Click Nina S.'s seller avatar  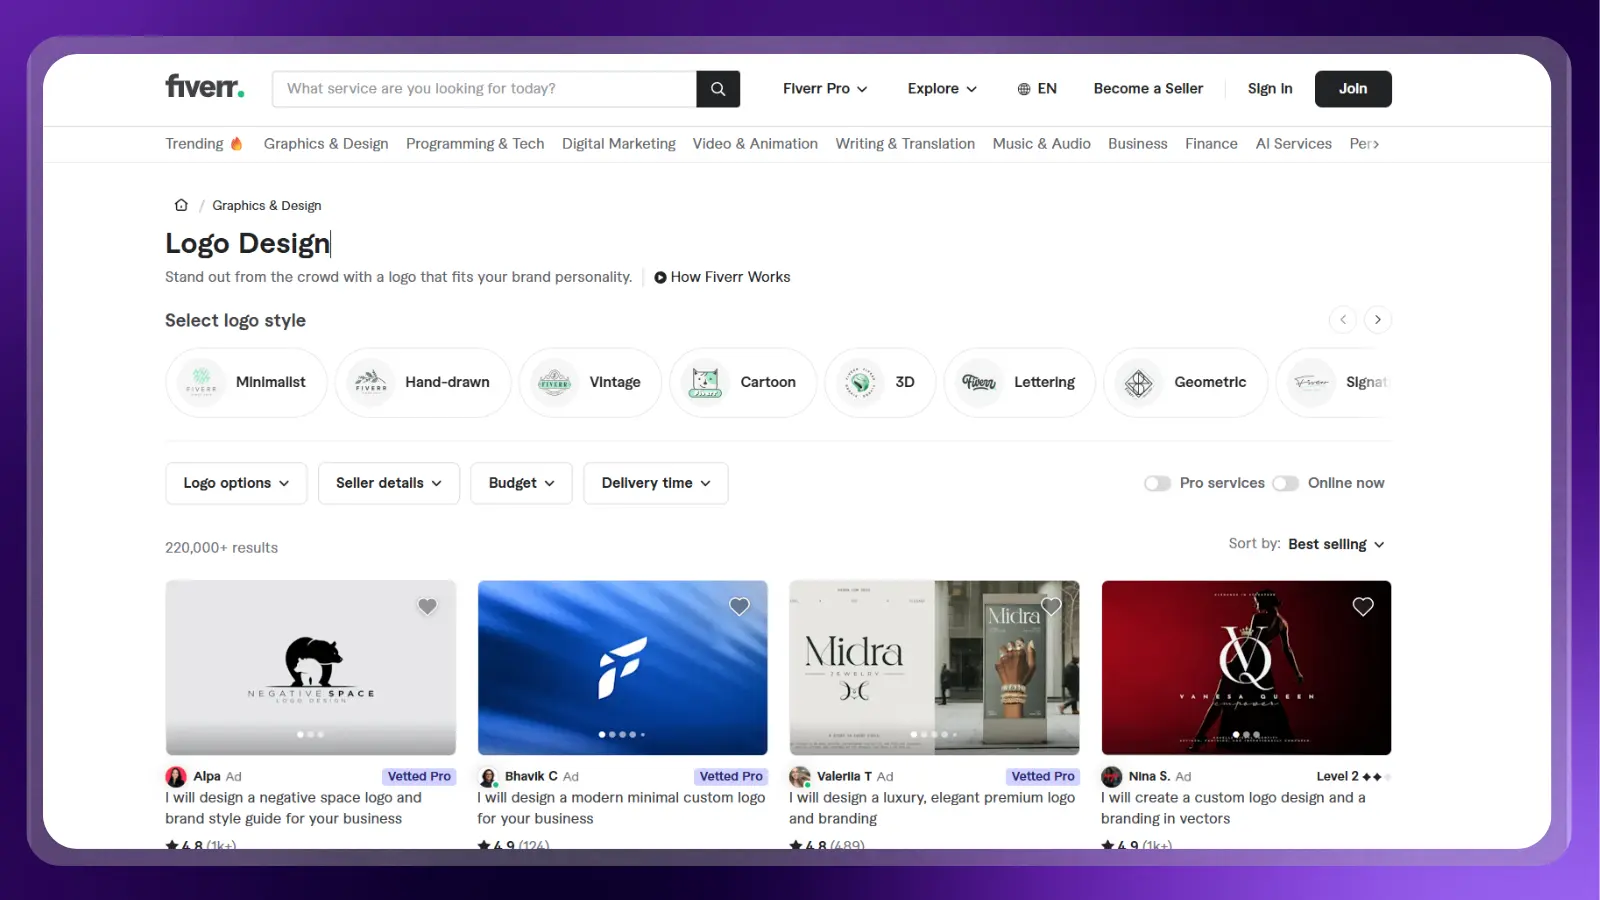click(1112, 777)
